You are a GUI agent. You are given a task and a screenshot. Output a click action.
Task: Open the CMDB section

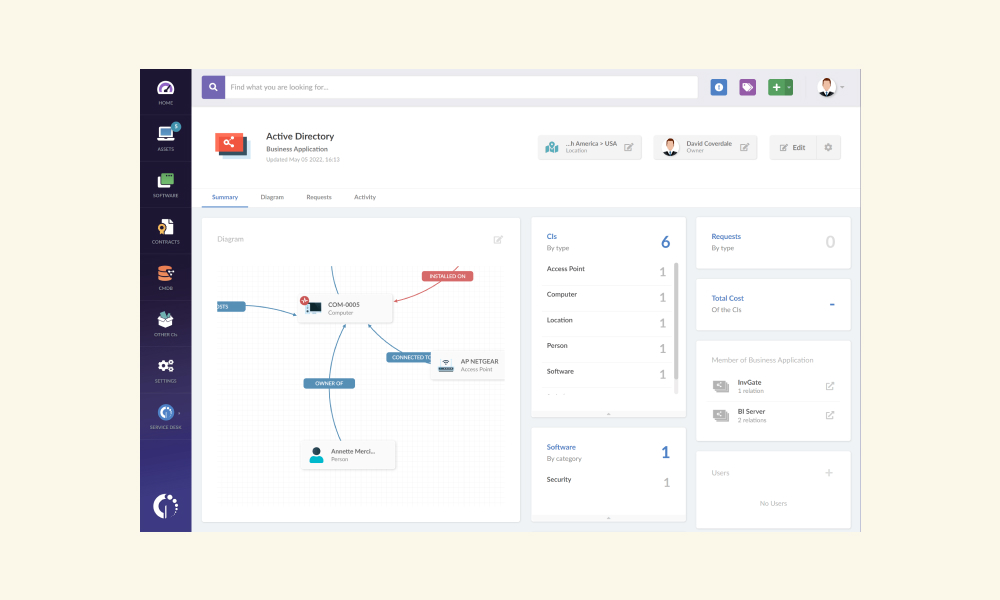coord(165,278)
